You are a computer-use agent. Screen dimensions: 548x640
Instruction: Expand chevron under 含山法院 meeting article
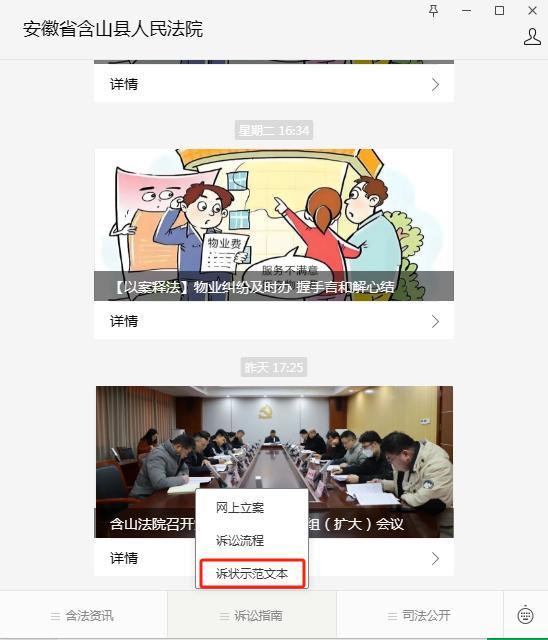coord(435,558)
